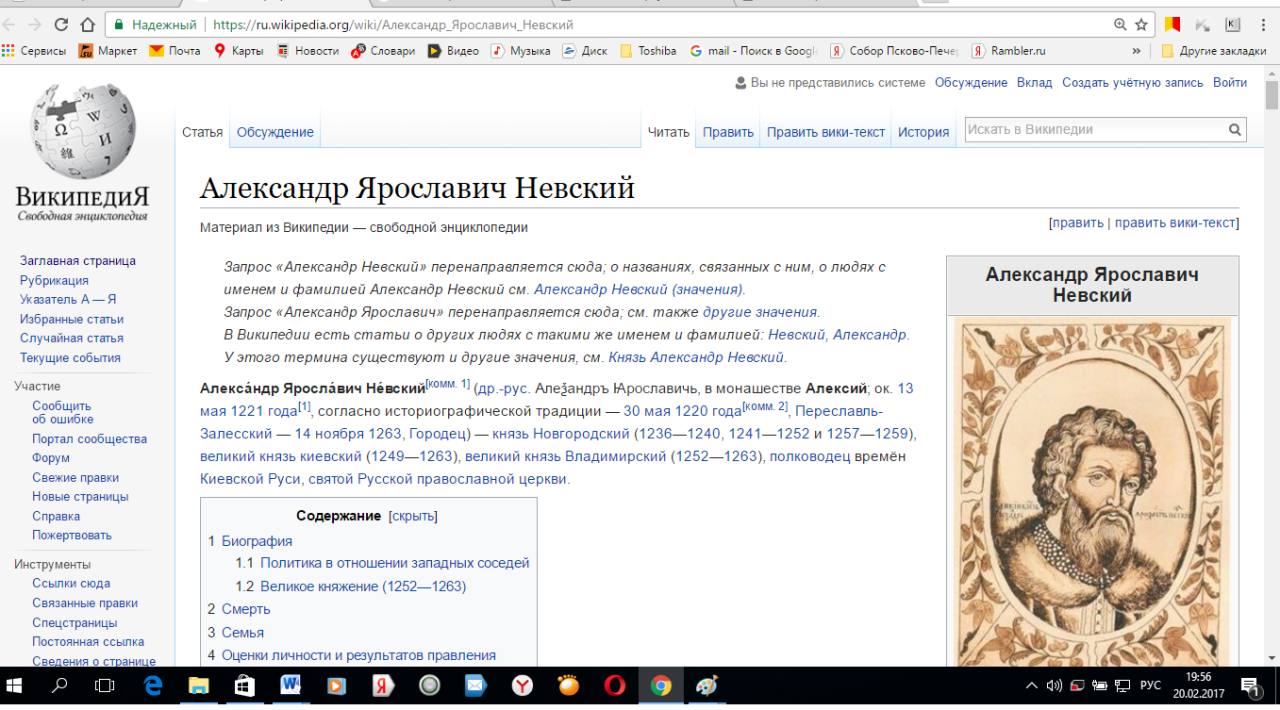The image size is (1280, 710).
Task: Switch to the Статья tab
Action: pos(203,132)
